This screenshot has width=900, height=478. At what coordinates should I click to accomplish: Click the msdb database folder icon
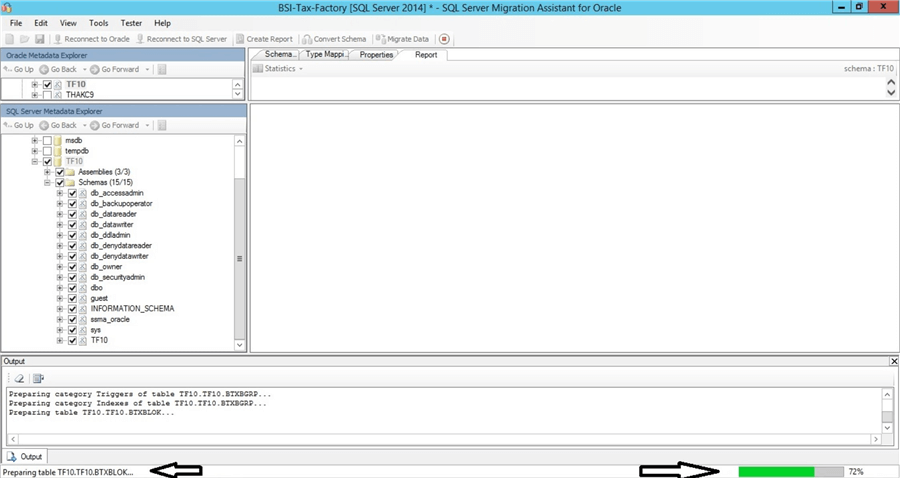[57, 141]
